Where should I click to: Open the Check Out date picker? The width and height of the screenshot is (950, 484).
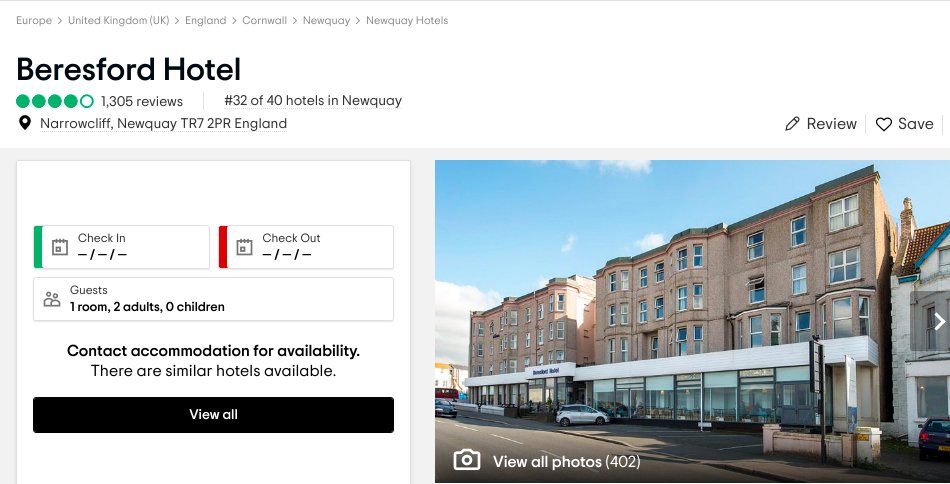pos(306,247)
